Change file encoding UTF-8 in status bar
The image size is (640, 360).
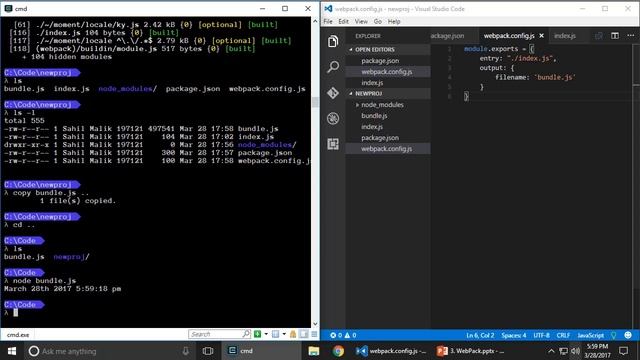541,335
